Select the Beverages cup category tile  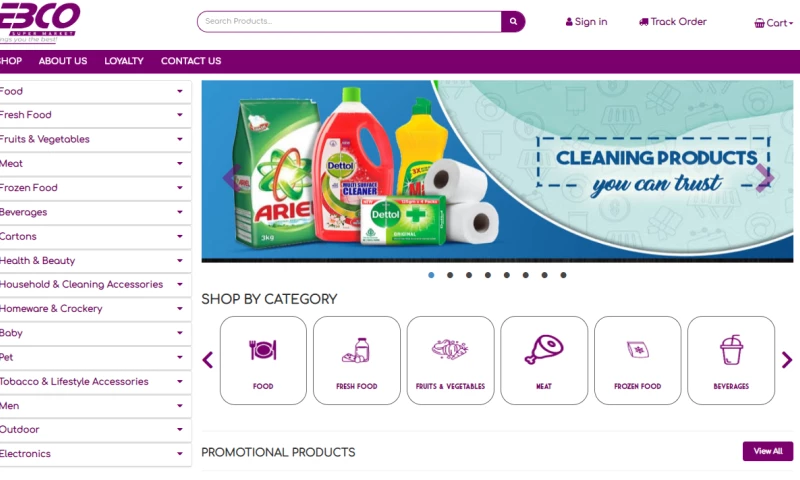[x=731, y=360]
